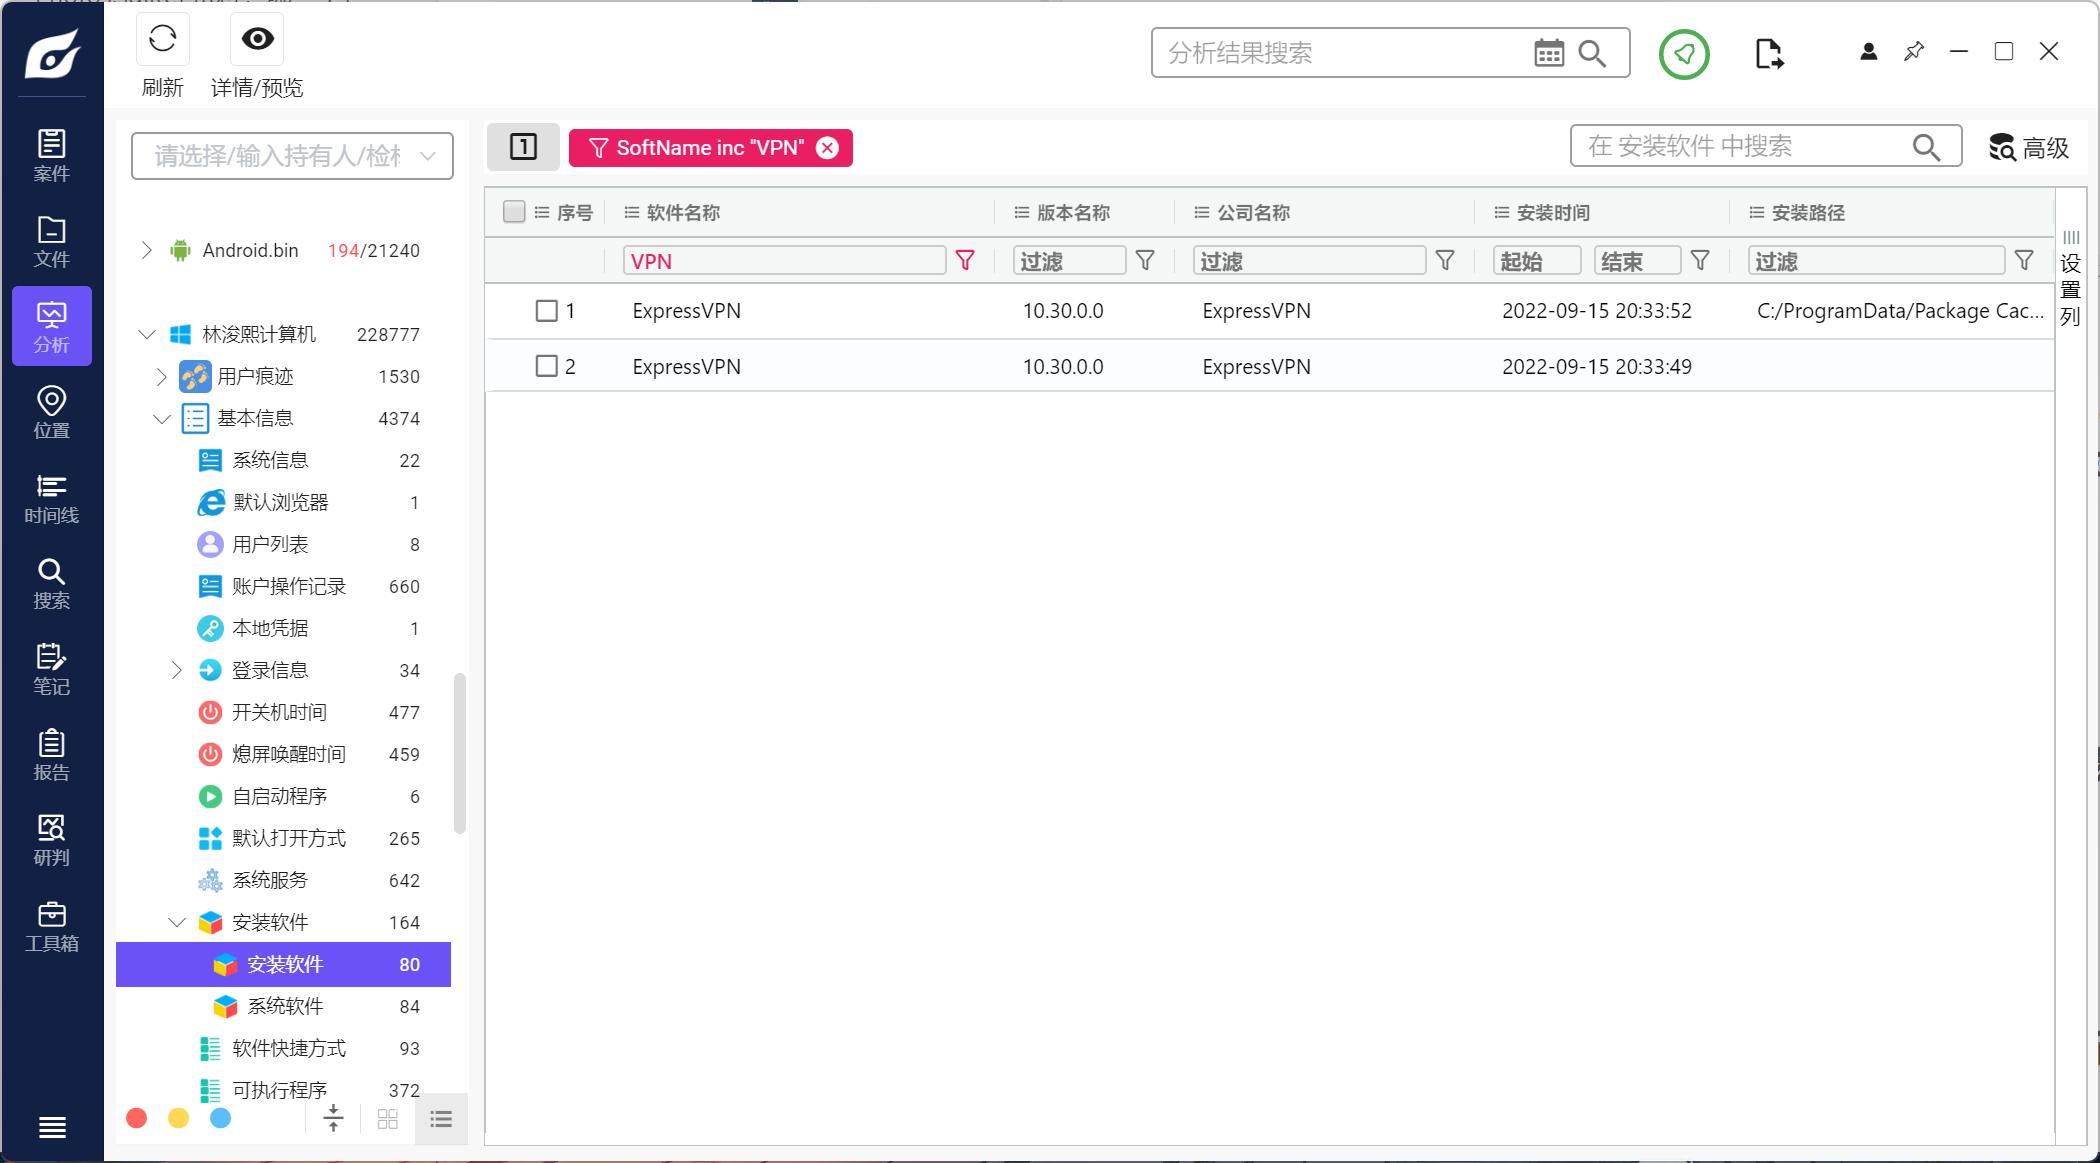Viewport: 2100px width, 1163px height.
Task: Select 系统软件 in the tree
Action: (285, 1006)
